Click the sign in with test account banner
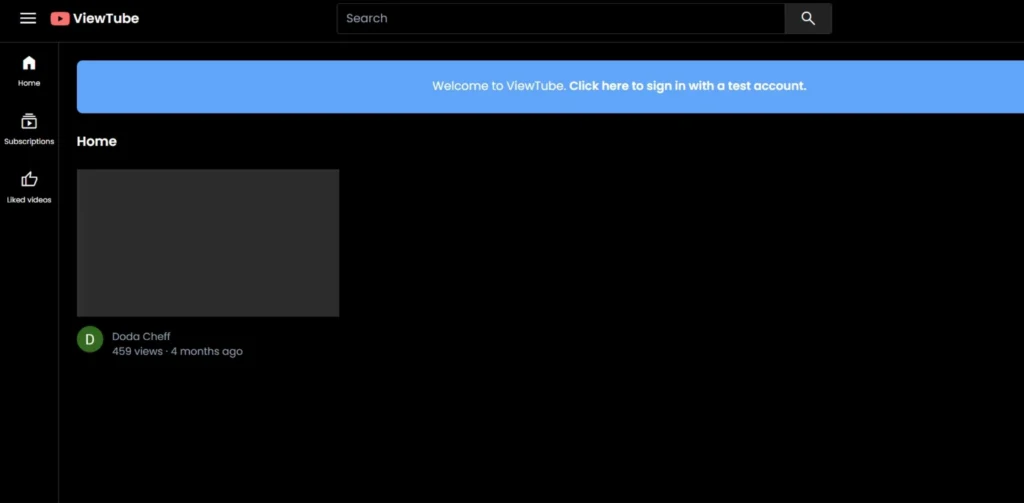The image size is (1024, 503). click(x=550, y=86)
